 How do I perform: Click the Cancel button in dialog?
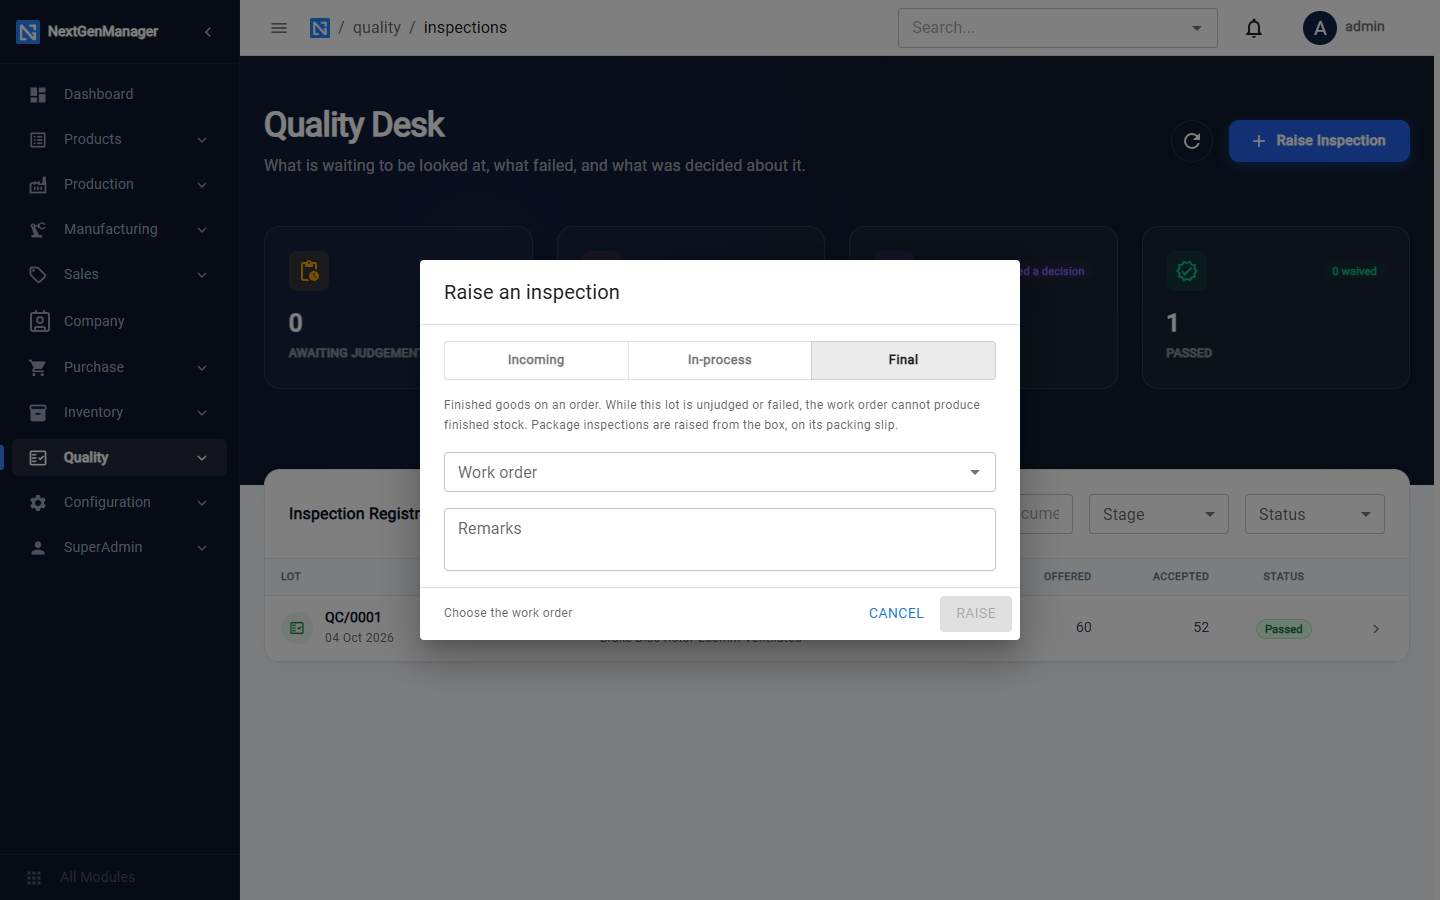point(896,614)
